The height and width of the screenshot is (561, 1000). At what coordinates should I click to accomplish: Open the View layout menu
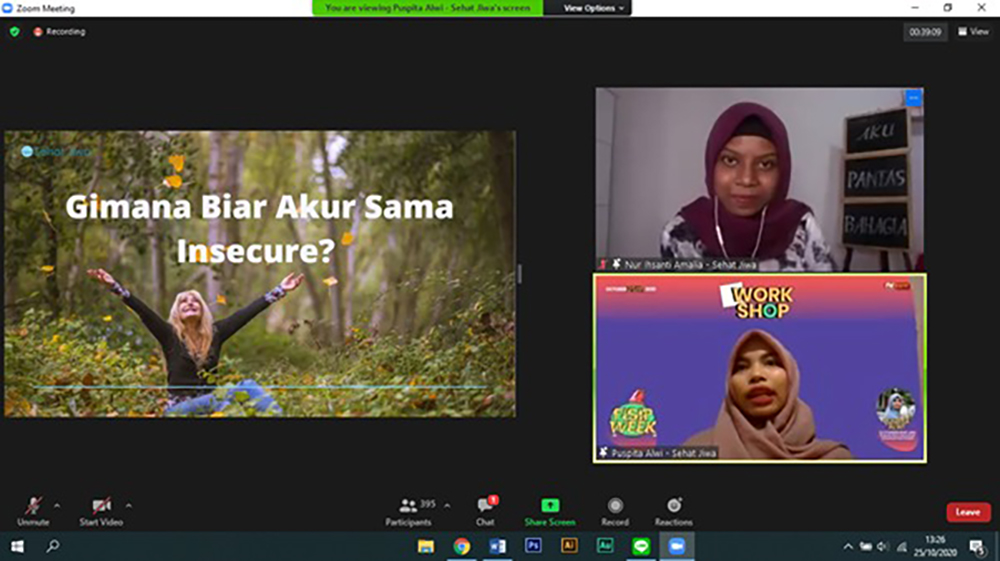coord(973,32)
